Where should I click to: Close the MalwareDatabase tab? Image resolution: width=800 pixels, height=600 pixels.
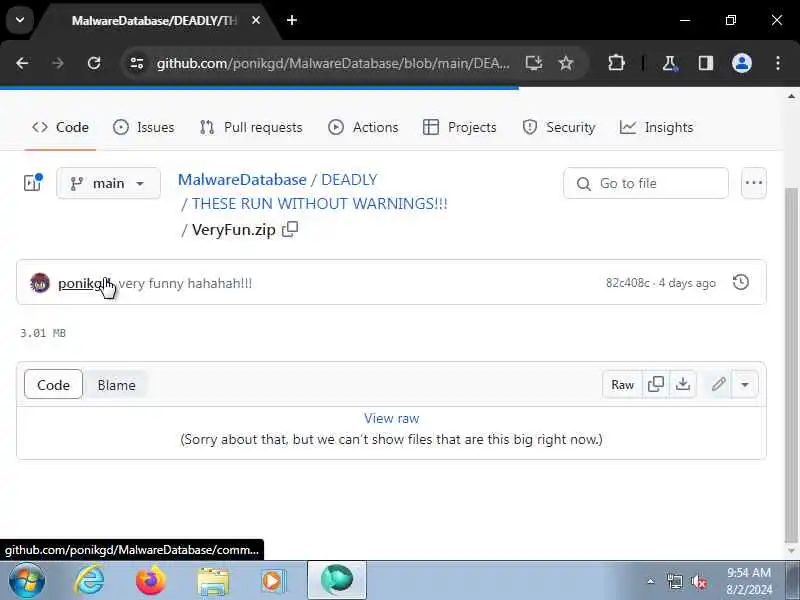[256, 20]
